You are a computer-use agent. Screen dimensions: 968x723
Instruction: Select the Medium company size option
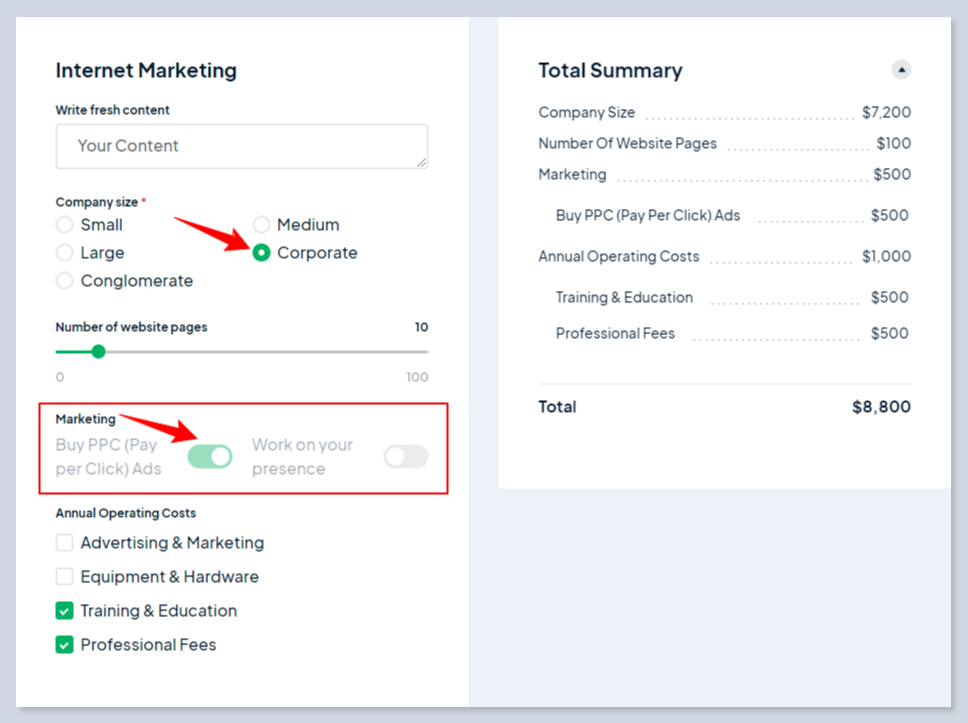[x=261, y=225]
